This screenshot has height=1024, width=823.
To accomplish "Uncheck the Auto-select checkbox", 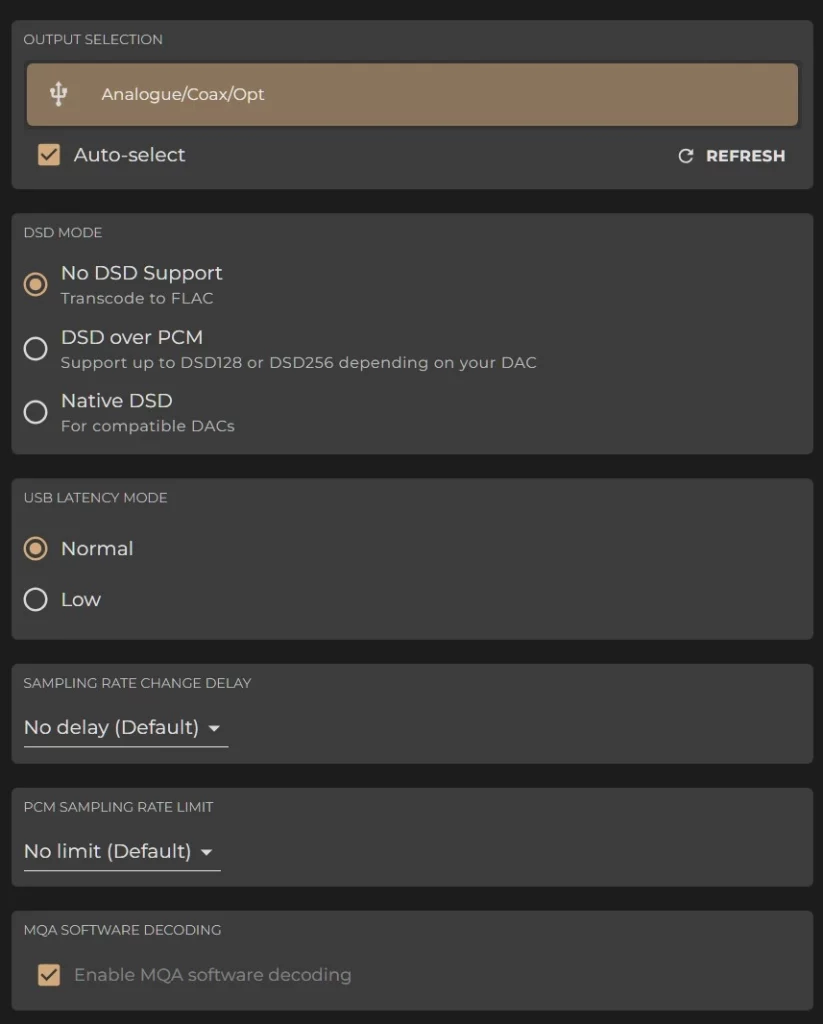I will click(x=49, y=155).
